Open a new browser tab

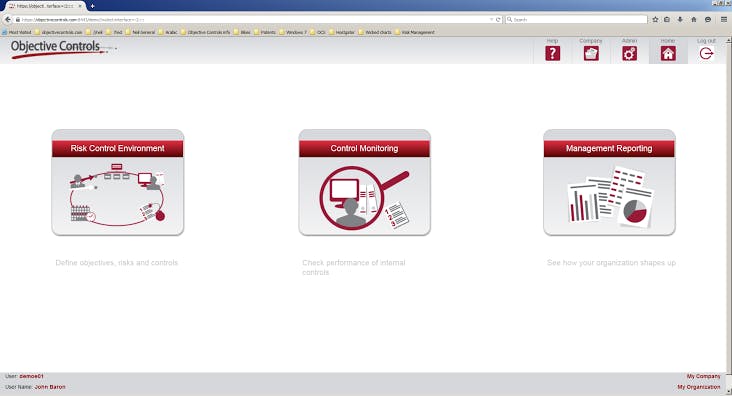coord(92,6)
